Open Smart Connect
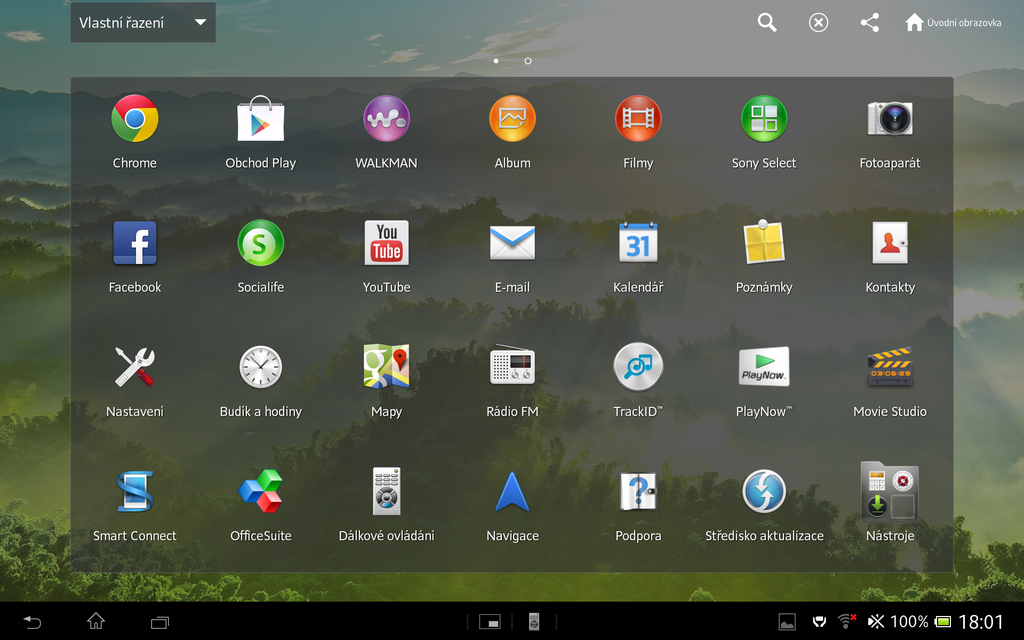This screenshot has width=1024, height=640. coord(134,492)
